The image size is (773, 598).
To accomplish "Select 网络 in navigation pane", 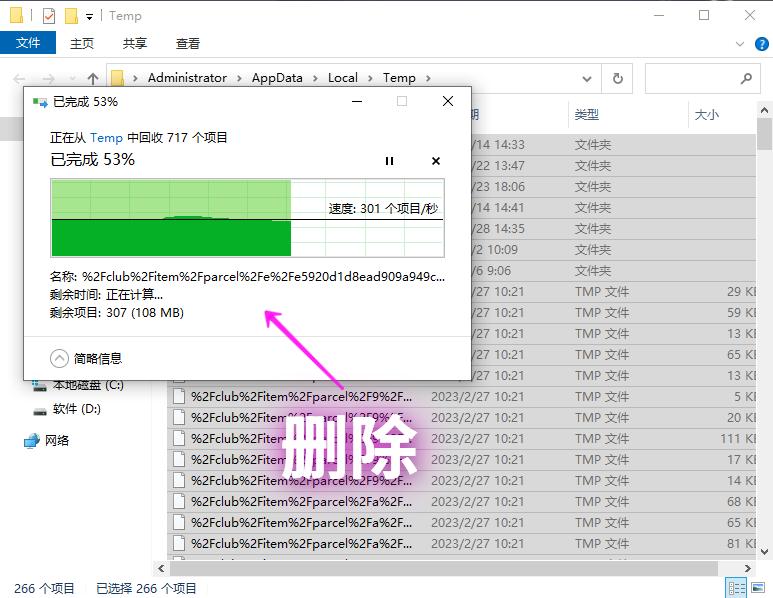I will click(x=57, y=440).
